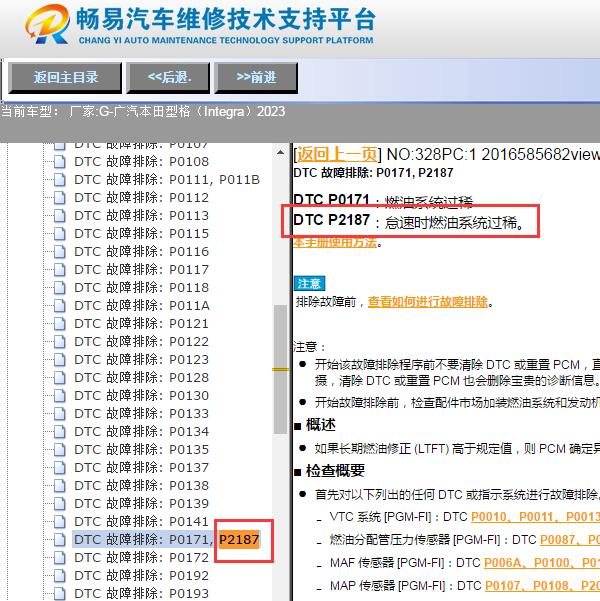
Task: Click the document icon beside P0137
Action: (59, 468)
